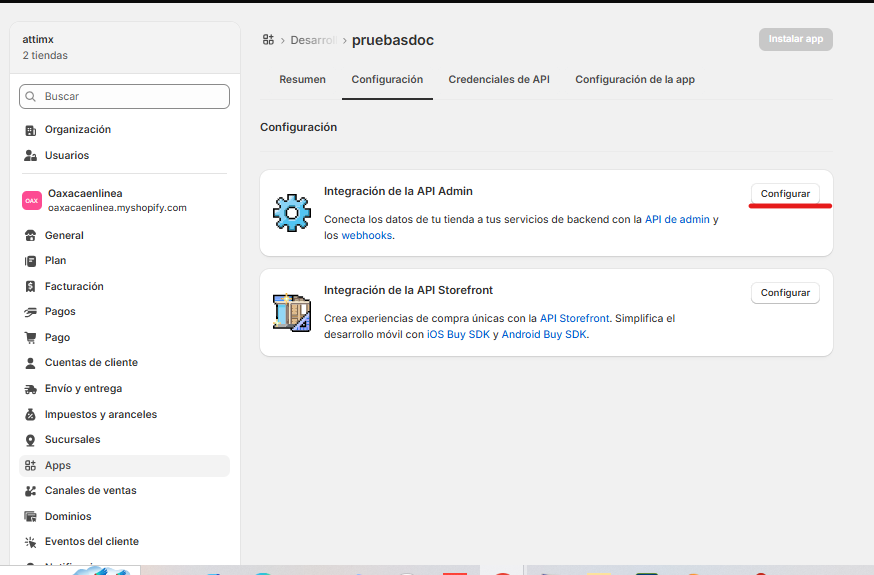Click the Impuestos y aranceles icon
The image size is (874, 575).
pyautogui.click(x=31, y=415)
